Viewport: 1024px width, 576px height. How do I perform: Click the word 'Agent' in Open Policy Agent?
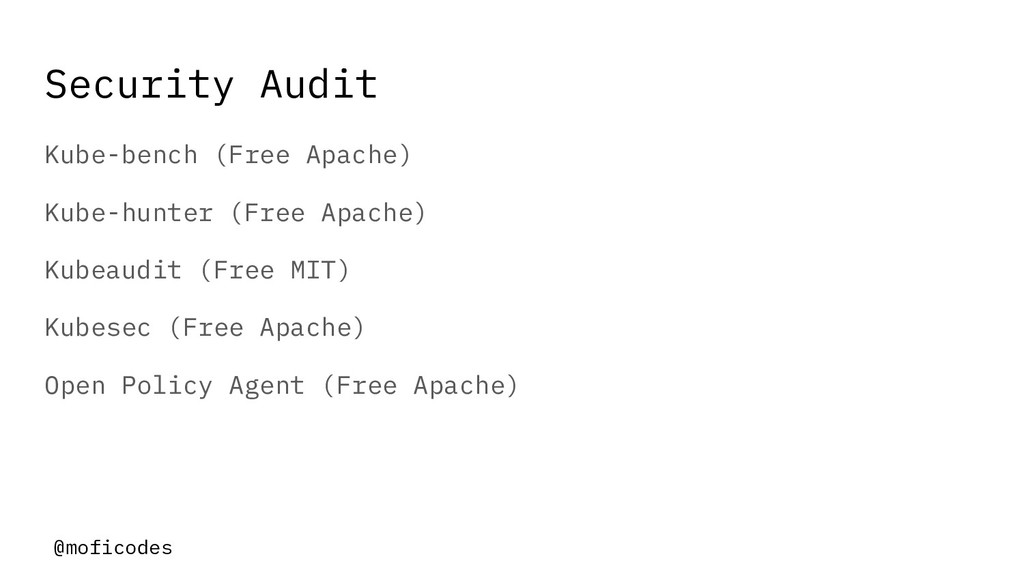[x=266, y=387]
